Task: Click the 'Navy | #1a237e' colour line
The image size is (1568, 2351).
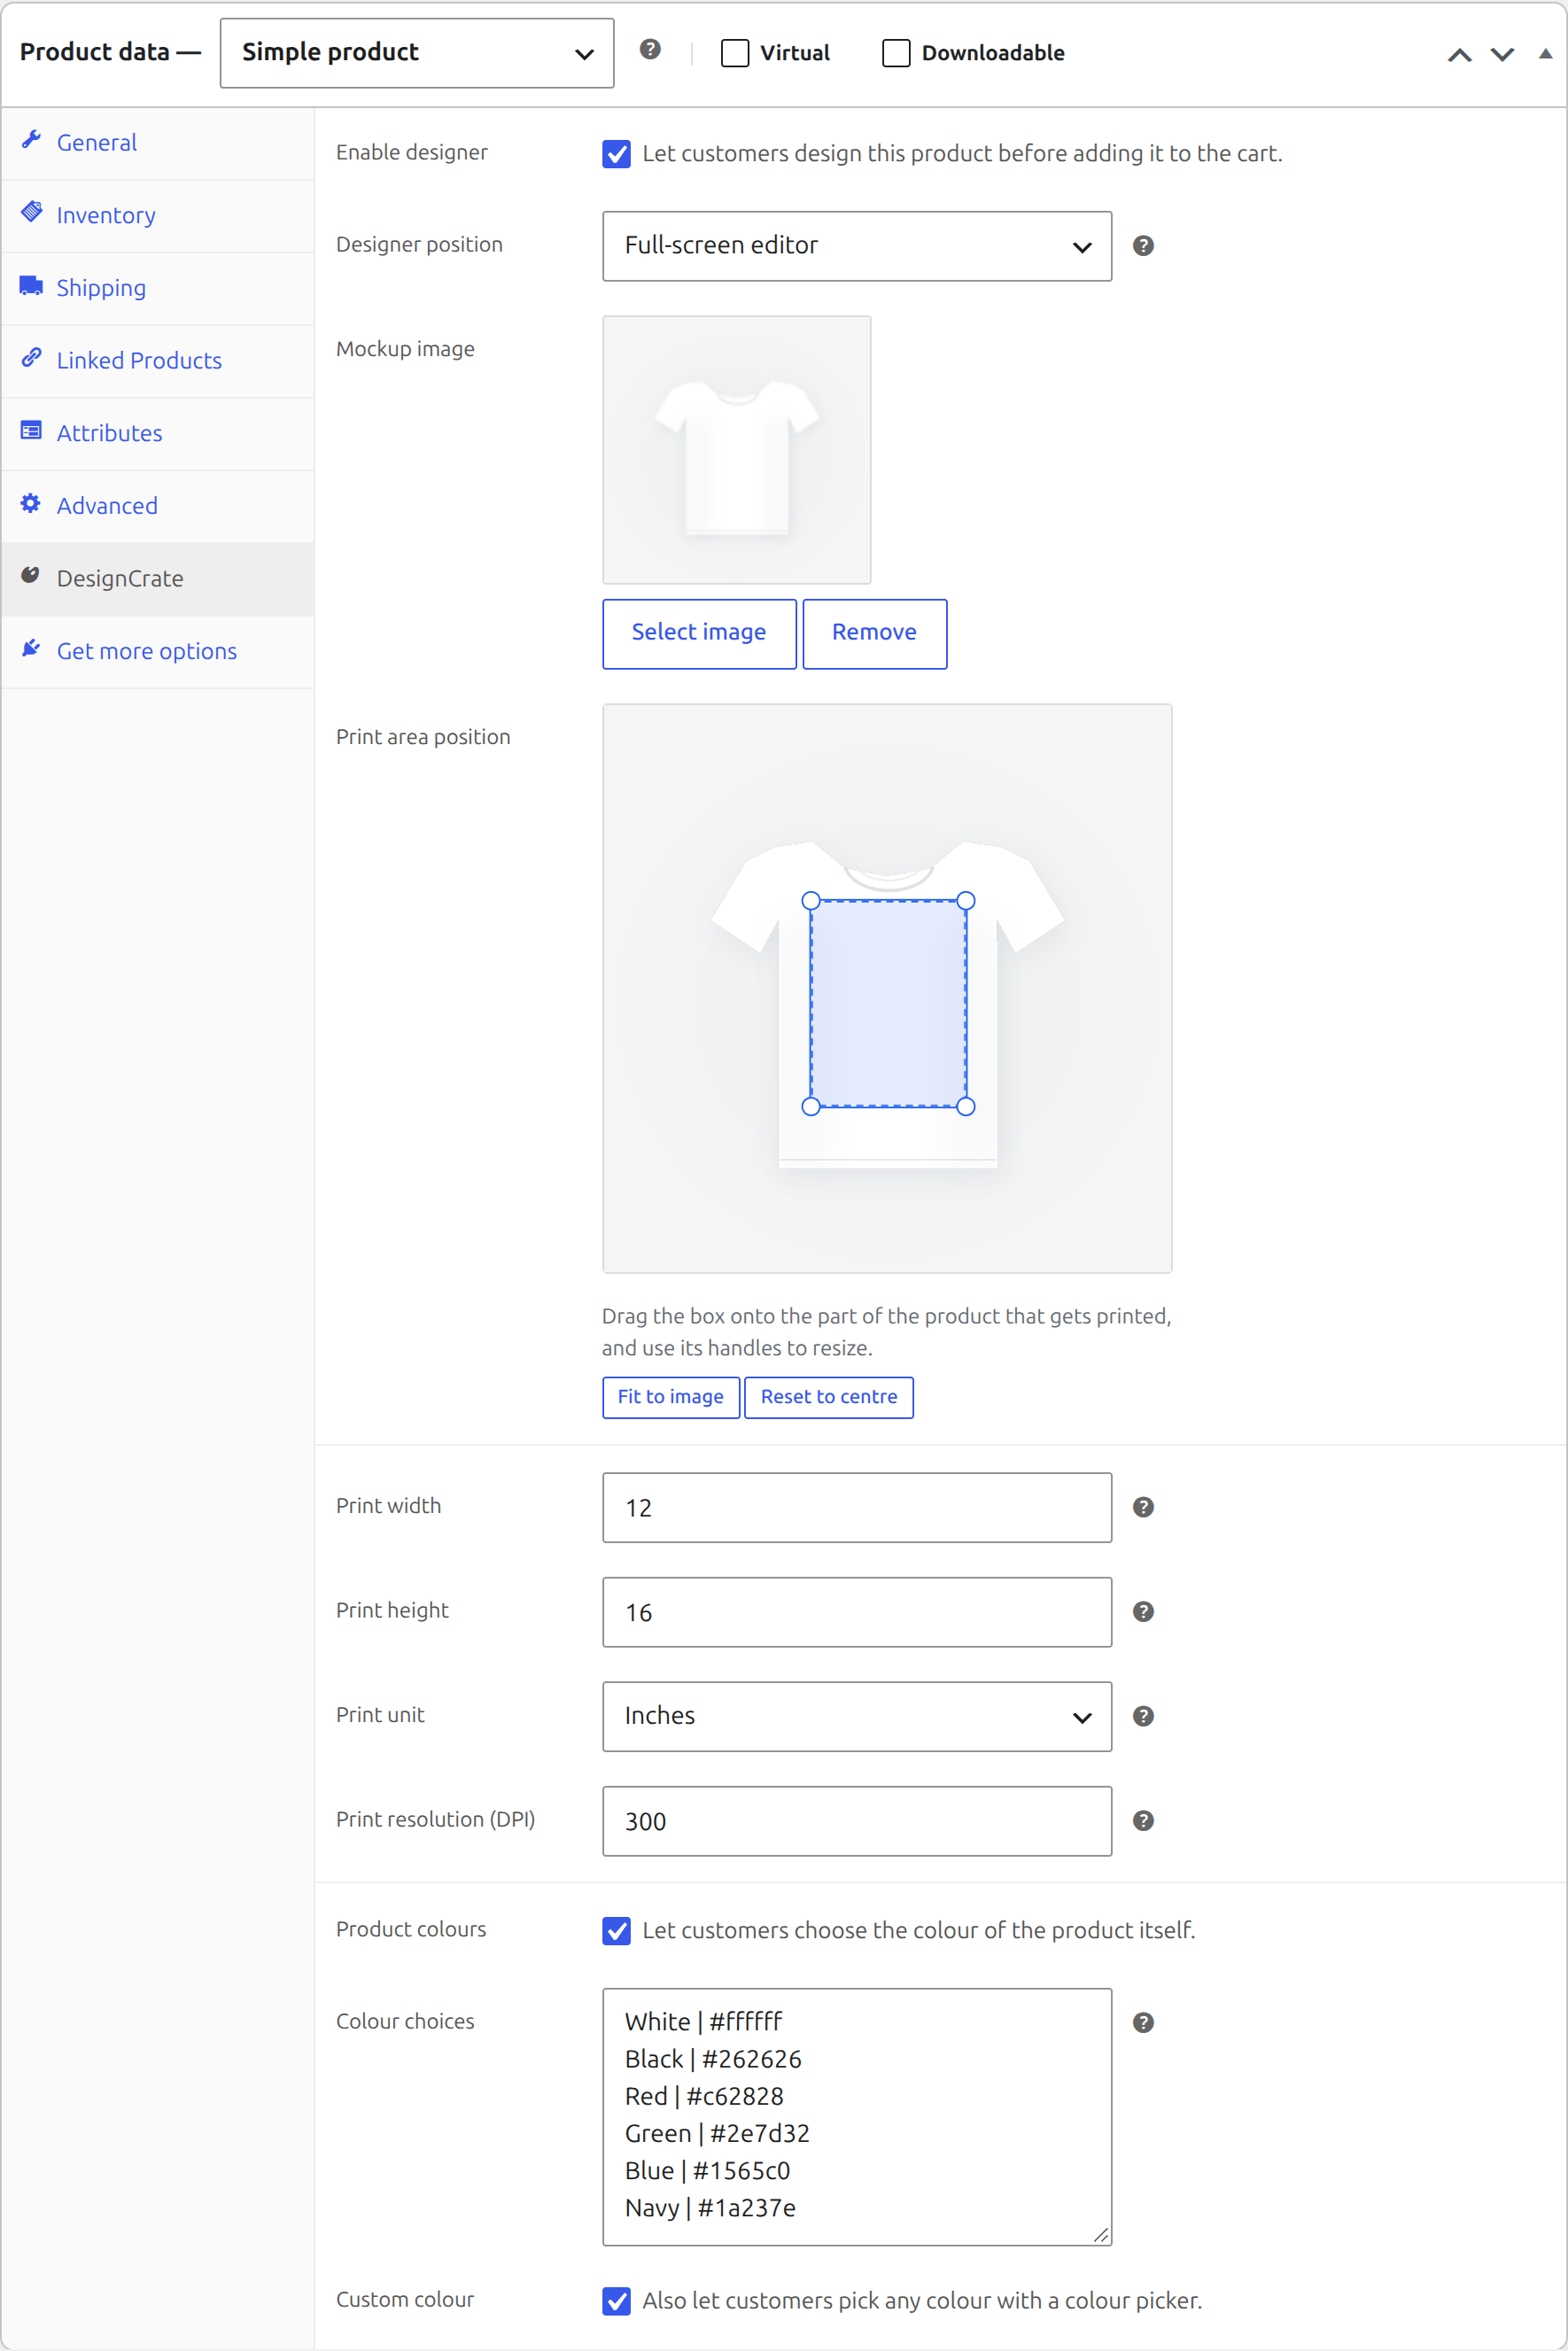Action: click(x=710, y=2208)
